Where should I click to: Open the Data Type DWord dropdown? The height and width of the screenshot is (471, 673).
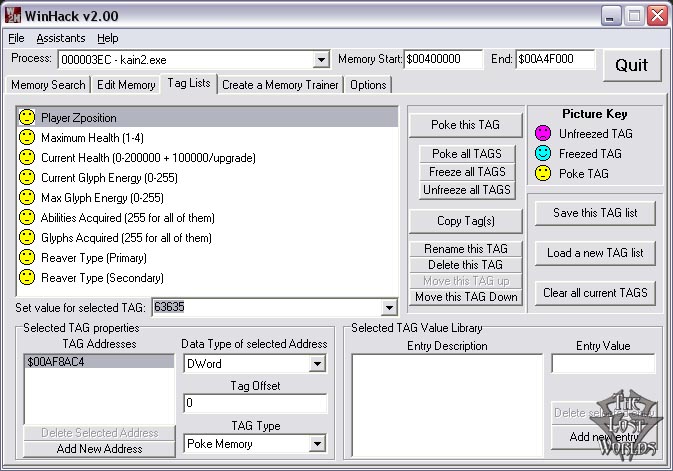[x=317, y=364]
